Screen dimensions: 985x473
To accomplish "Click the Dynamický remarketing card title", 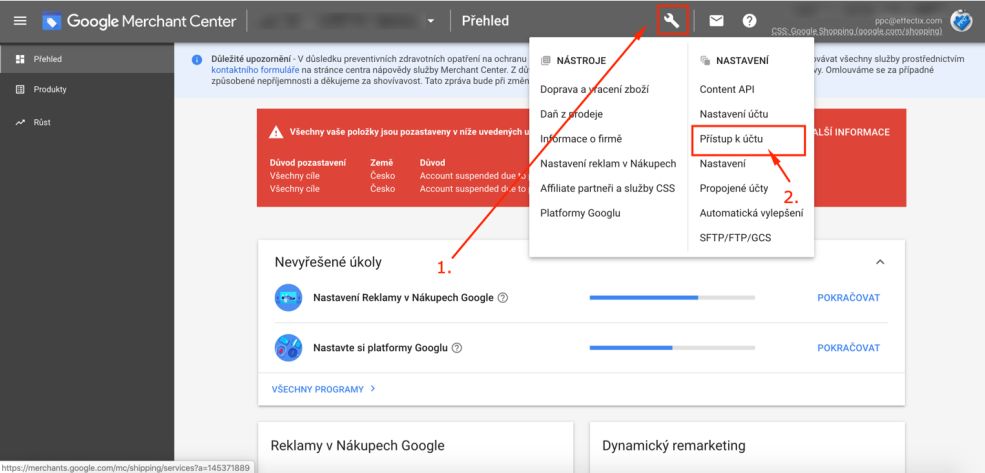I will point(673,446).
